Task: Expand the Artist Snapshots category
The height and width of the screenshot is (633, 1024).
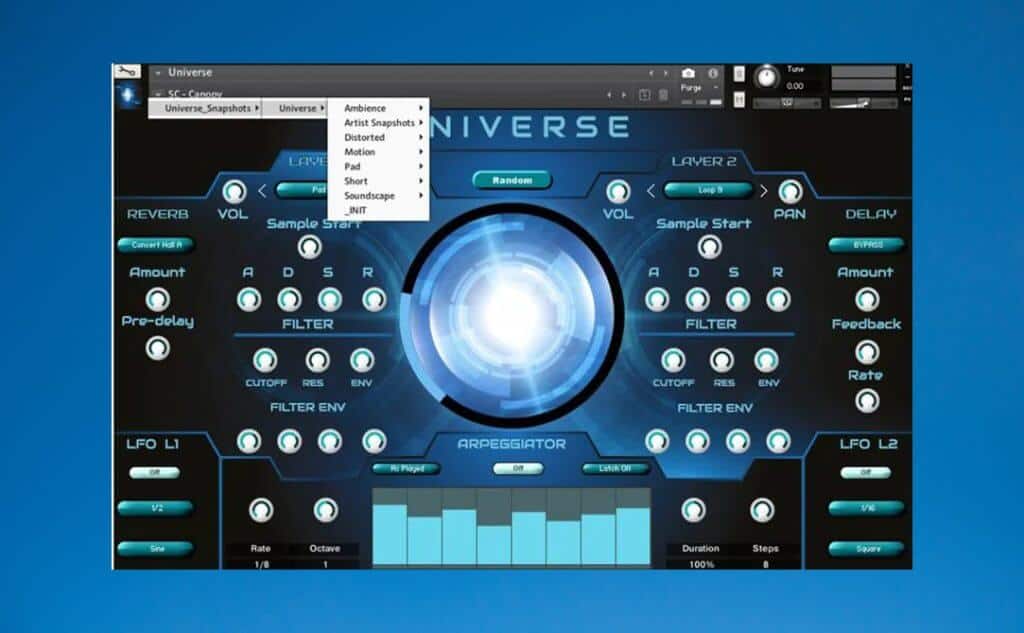Action: 379,123
